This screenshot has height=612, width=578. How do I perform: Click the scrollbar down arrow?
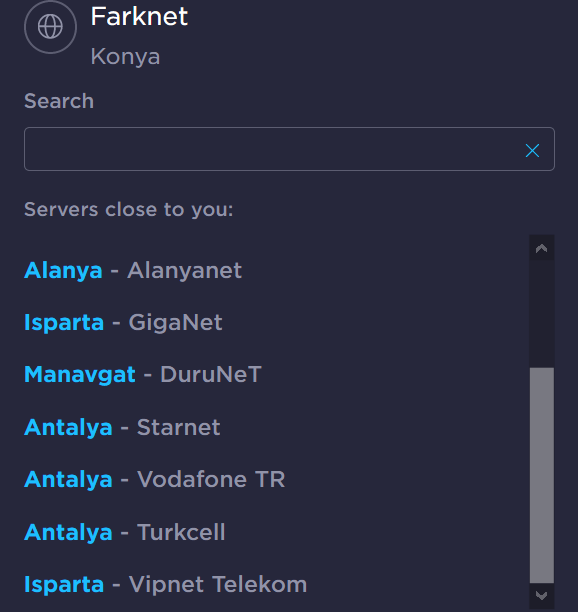(x=542, y=596)
